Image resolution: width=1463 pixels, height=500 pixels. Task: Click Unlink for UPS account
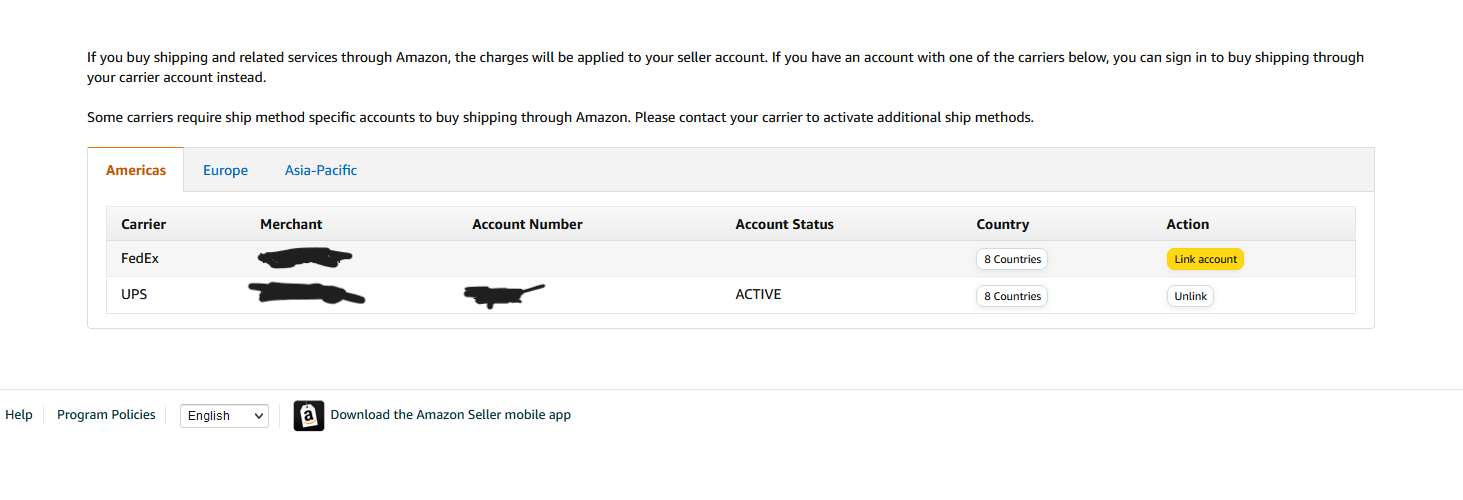(1190, 296)
